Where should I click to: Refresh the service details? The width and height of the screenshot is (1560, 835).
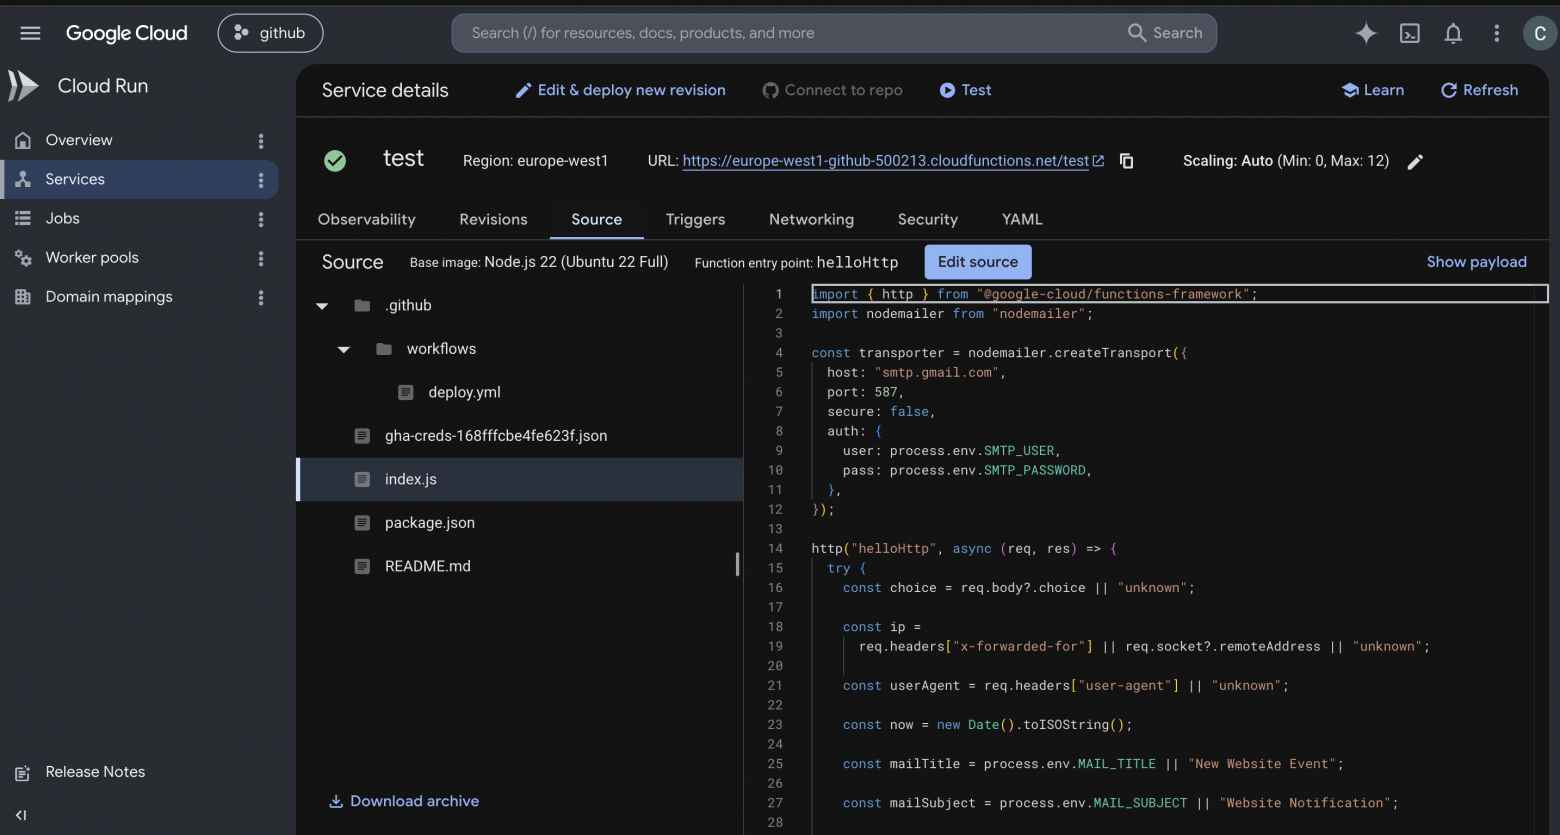coord(1479,90)
